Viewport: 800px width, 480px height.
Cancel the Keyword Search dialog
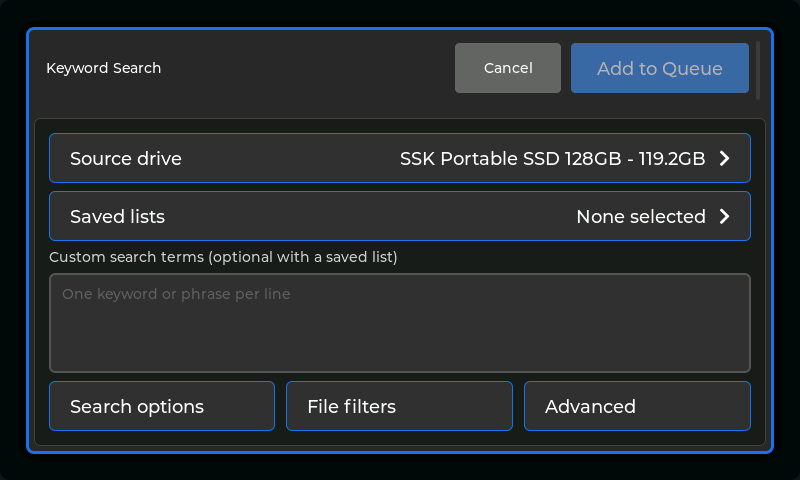click(508, 68)
